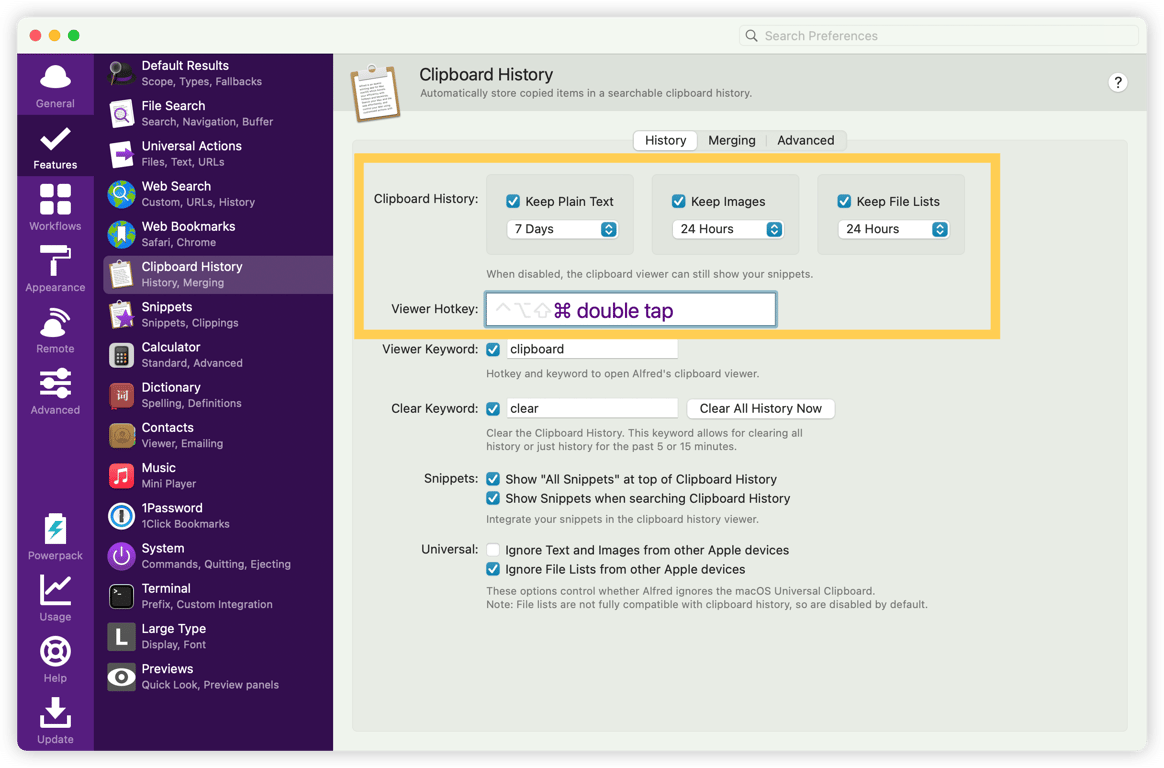The image size is (1164, 768).
Task: Toggle Clear Keyword checkbox
Action: 493,408
